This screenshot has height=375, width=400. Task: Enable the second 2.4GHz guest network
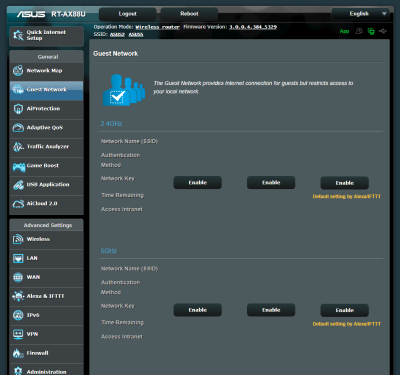[271, 183]
